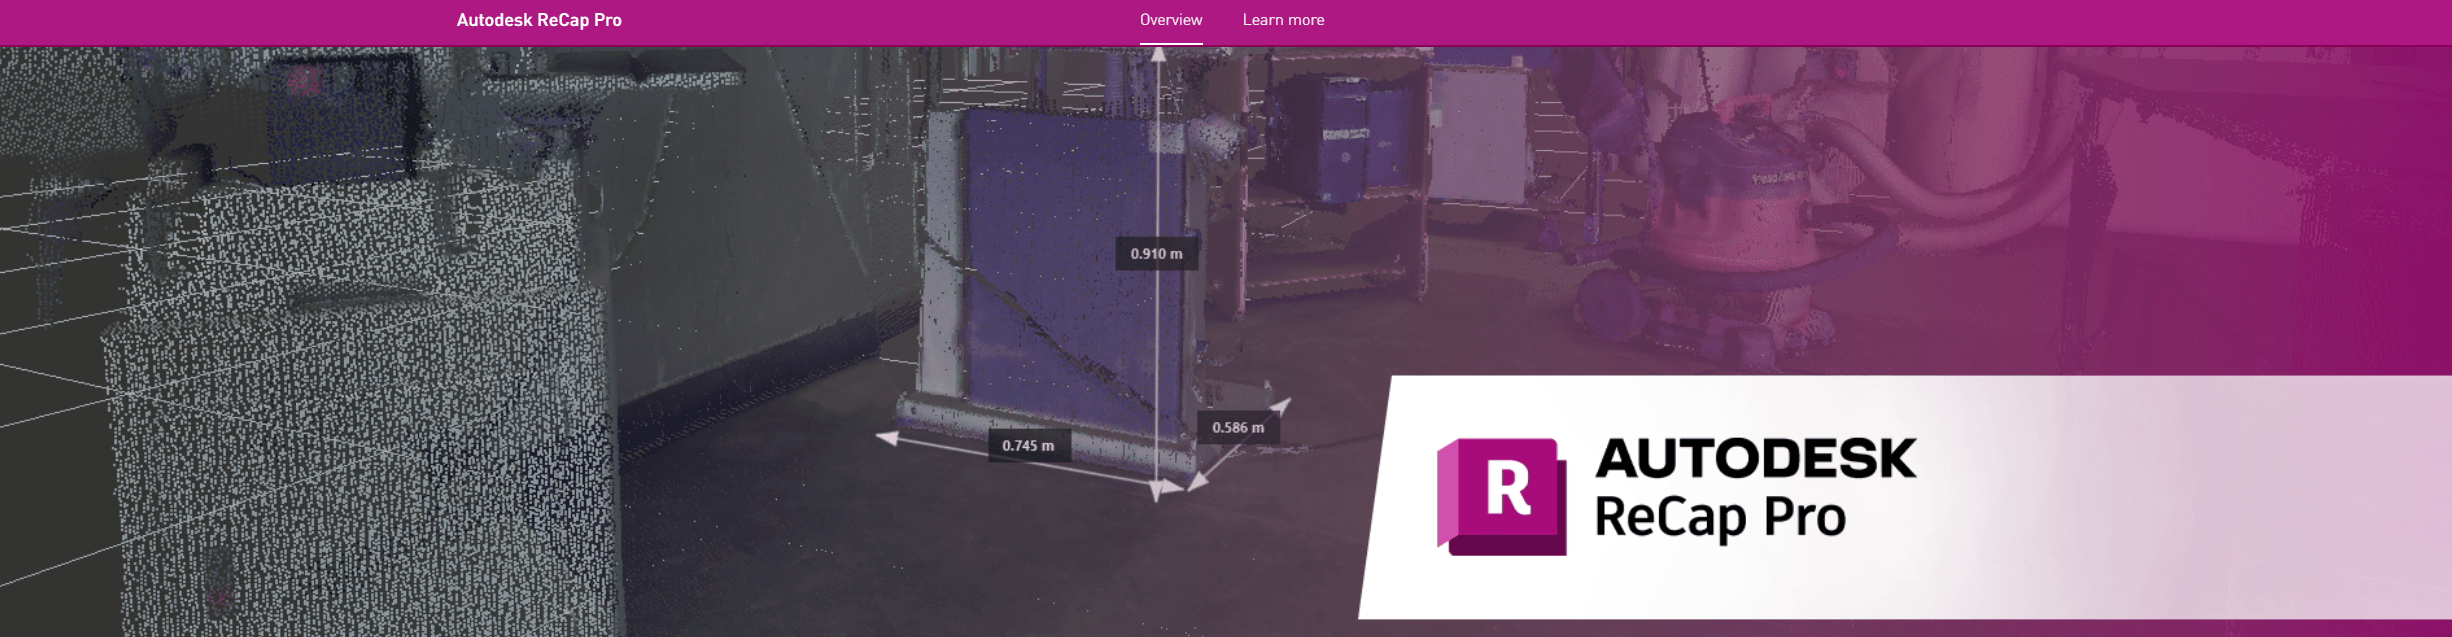
Task: Click the shelf unit holding blue boxes
Action: point(1340,180)
